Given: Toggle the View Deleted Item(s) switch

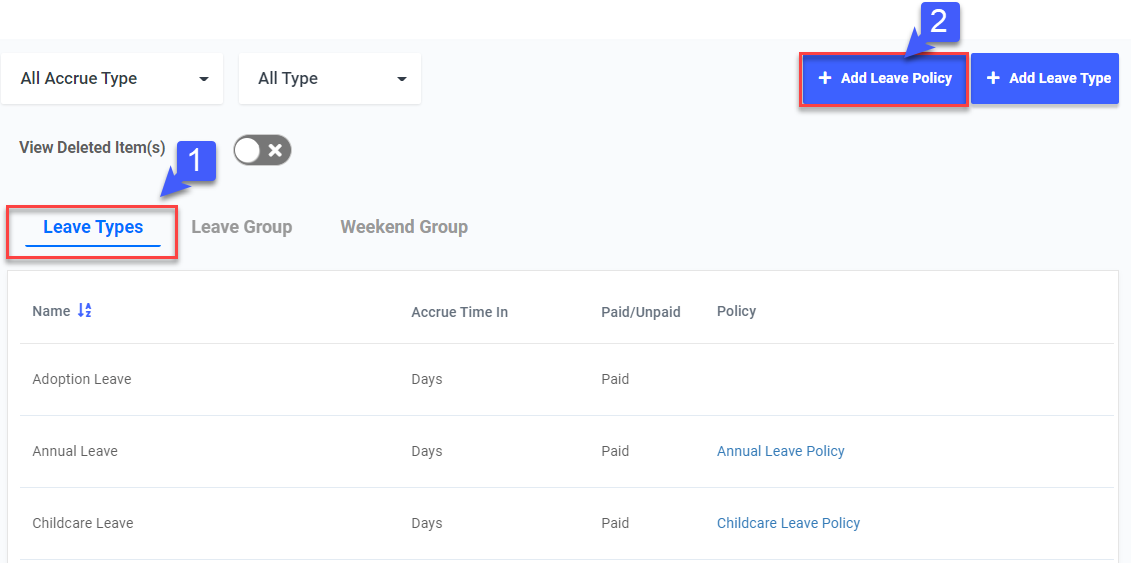Looking at the screenshot, I should click(262, 150).
